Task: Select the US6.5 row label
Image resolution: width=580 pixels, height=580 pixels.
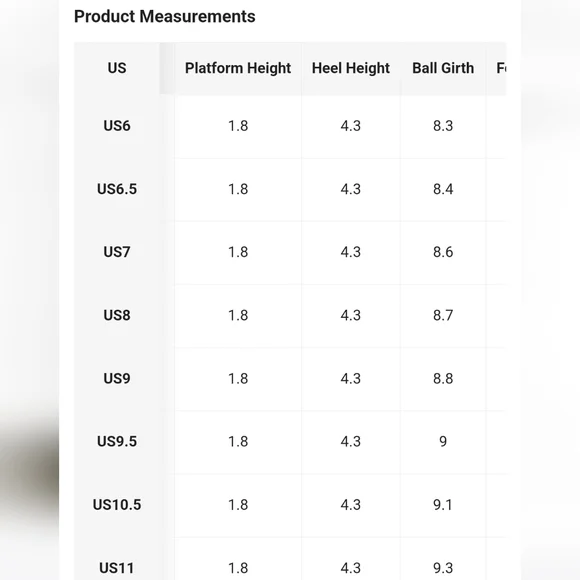Action: pyautogui.click(x=117, y=189)
